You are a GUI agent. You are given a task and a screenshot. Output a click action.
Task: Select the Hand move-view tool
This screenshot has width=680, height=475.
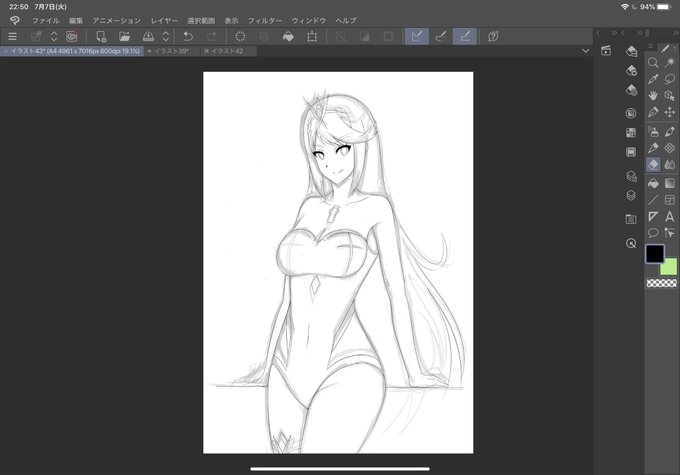click(653, 95)
